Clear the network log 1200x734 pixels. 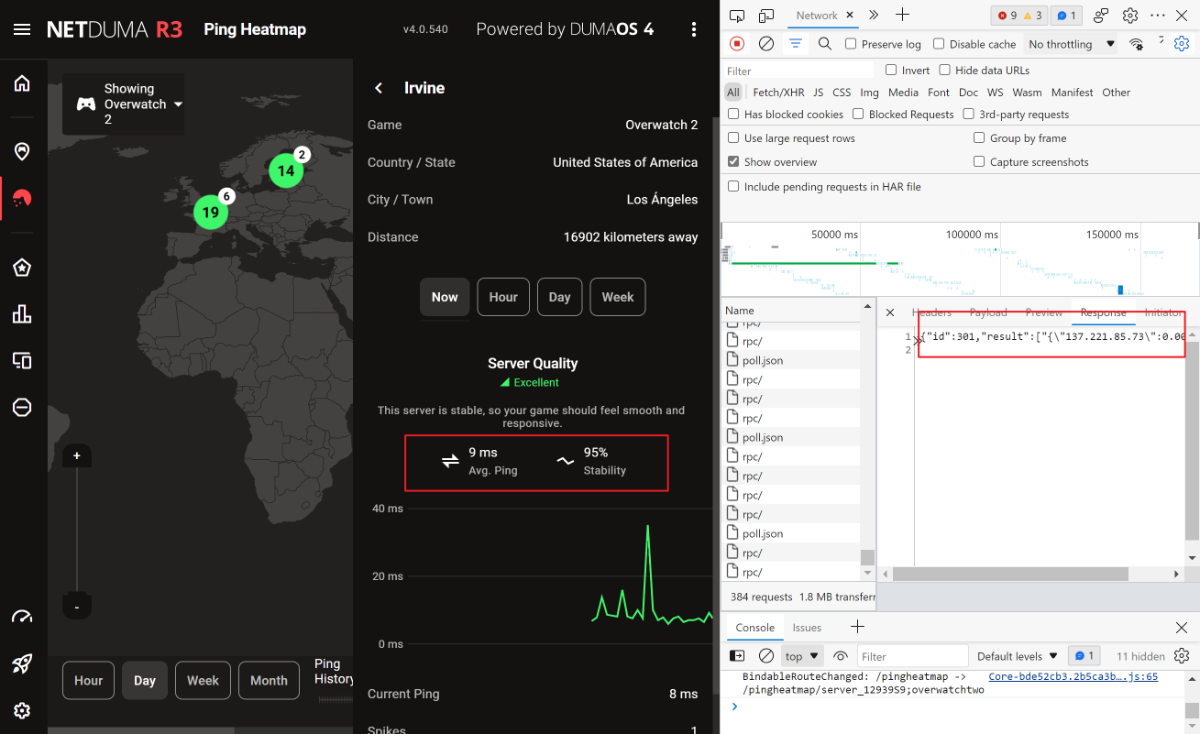tap(766, 44)
